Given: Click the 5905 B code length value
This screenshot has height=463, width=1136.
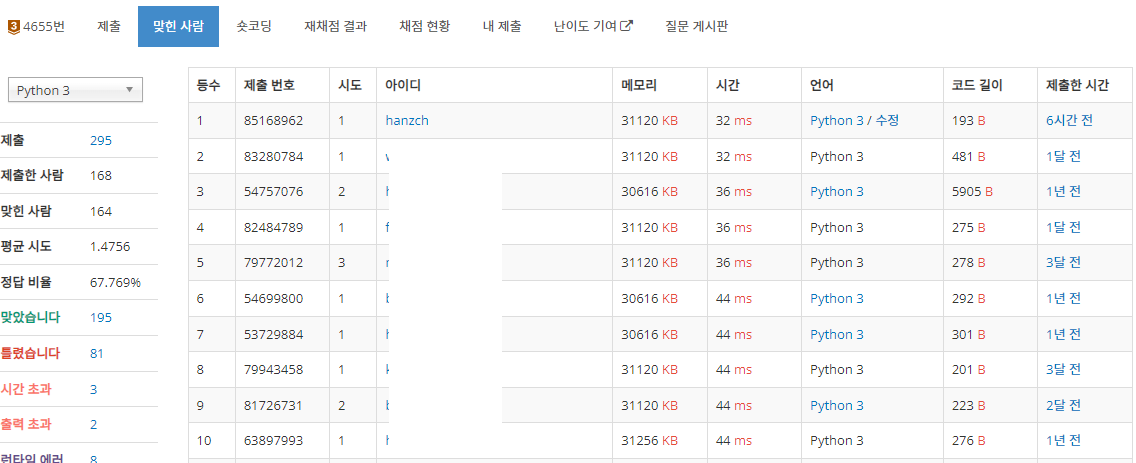Looking at the screenshot, I should (972, 192).
